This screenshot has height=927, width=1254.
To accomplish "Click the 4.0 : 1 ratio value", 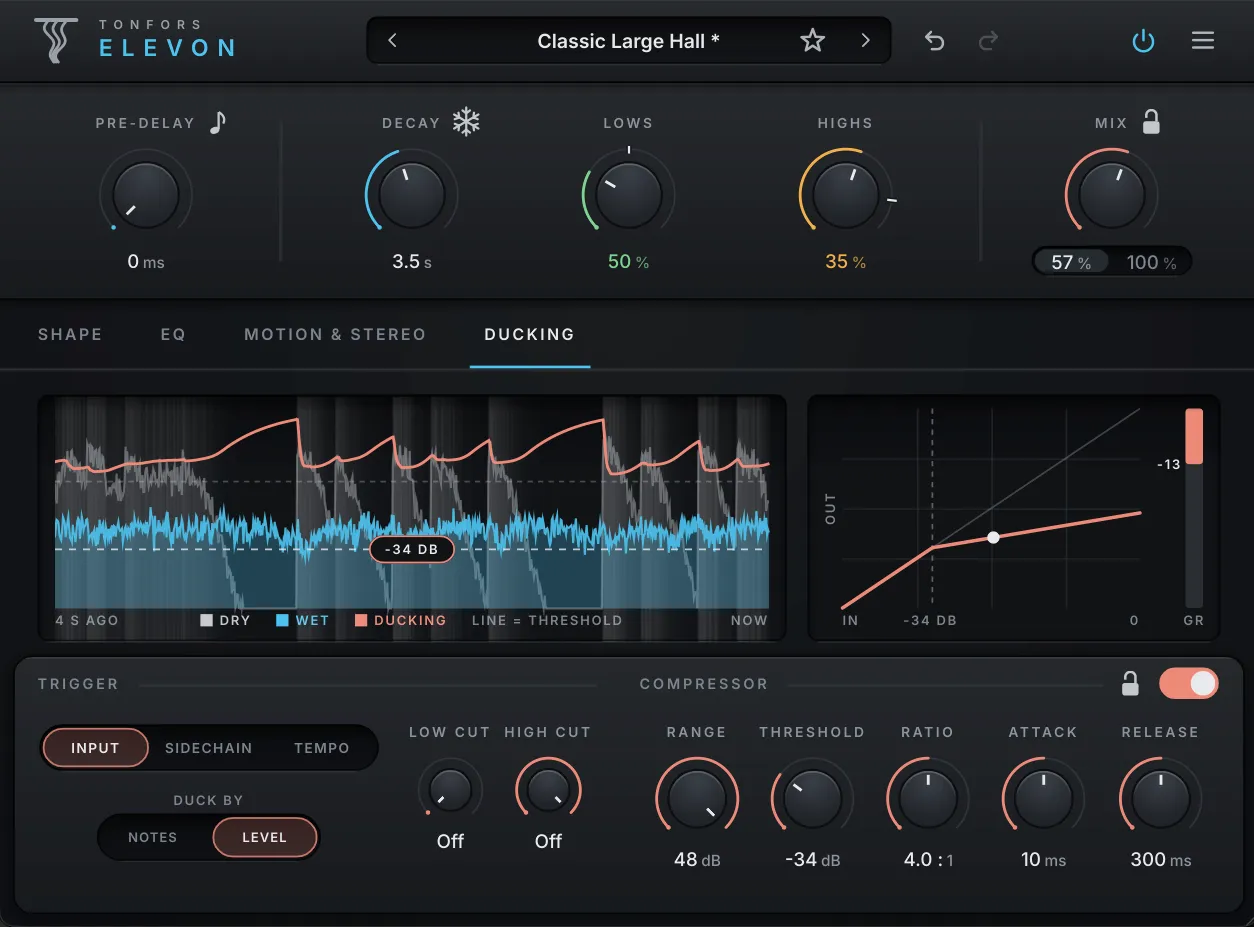I will tap(928, 860).
